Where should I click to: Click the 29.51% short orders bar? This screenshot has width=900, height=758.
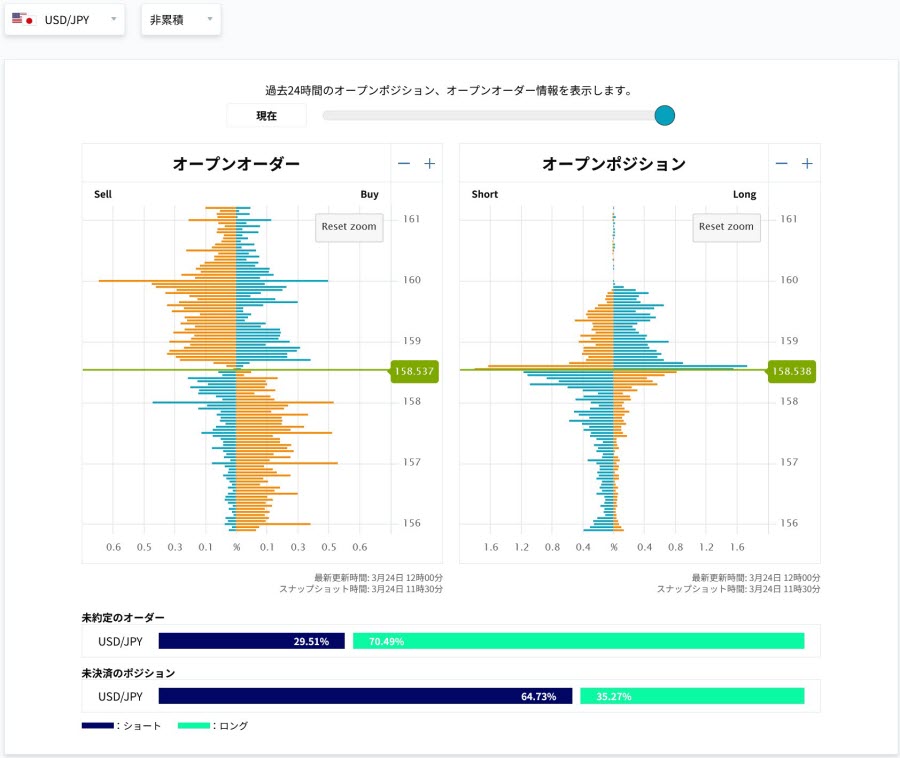pos(251,641)
